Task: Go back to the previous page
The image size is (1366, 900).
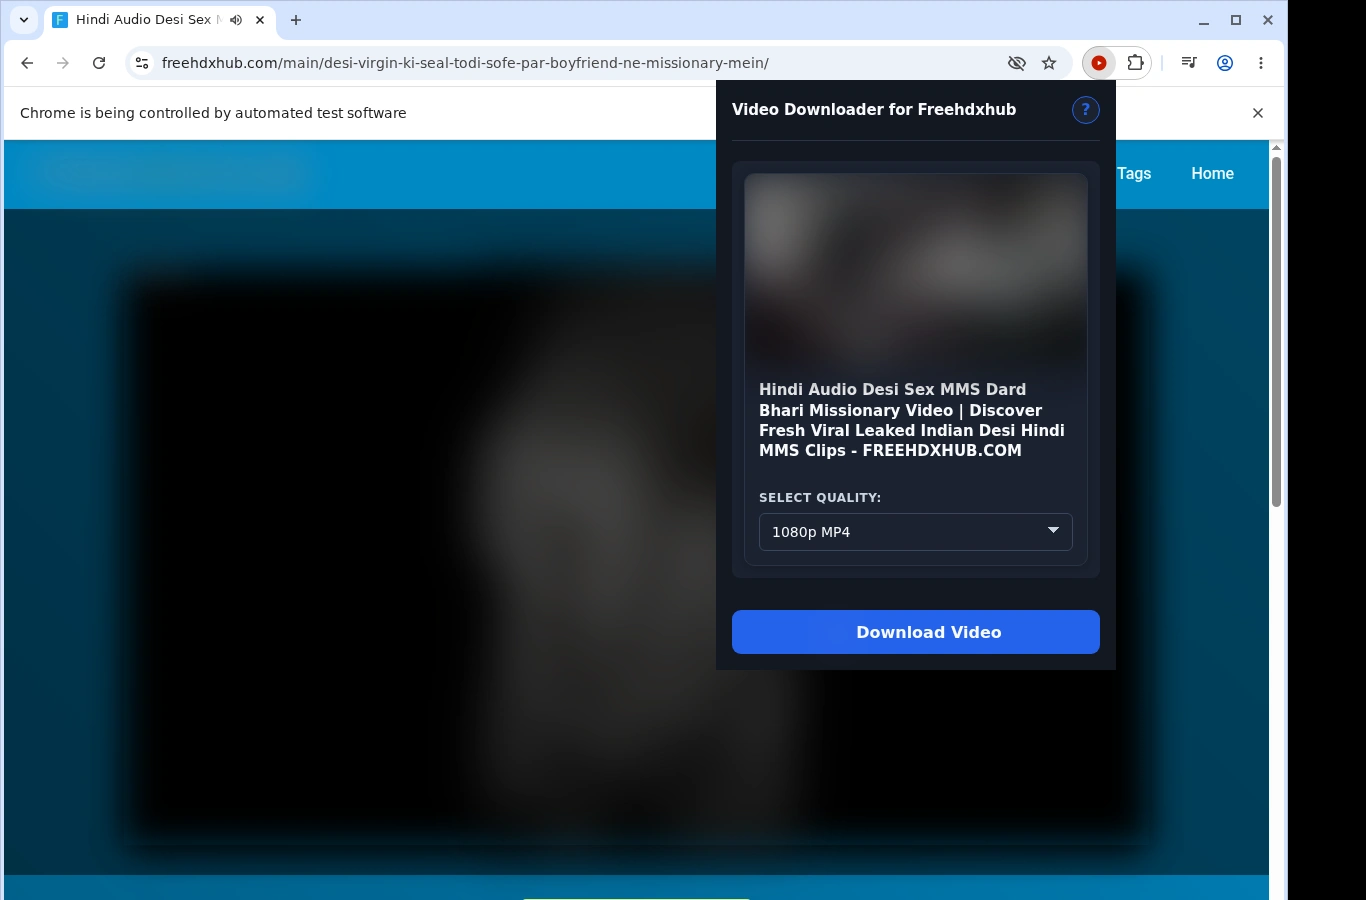Action: [27, 63]
